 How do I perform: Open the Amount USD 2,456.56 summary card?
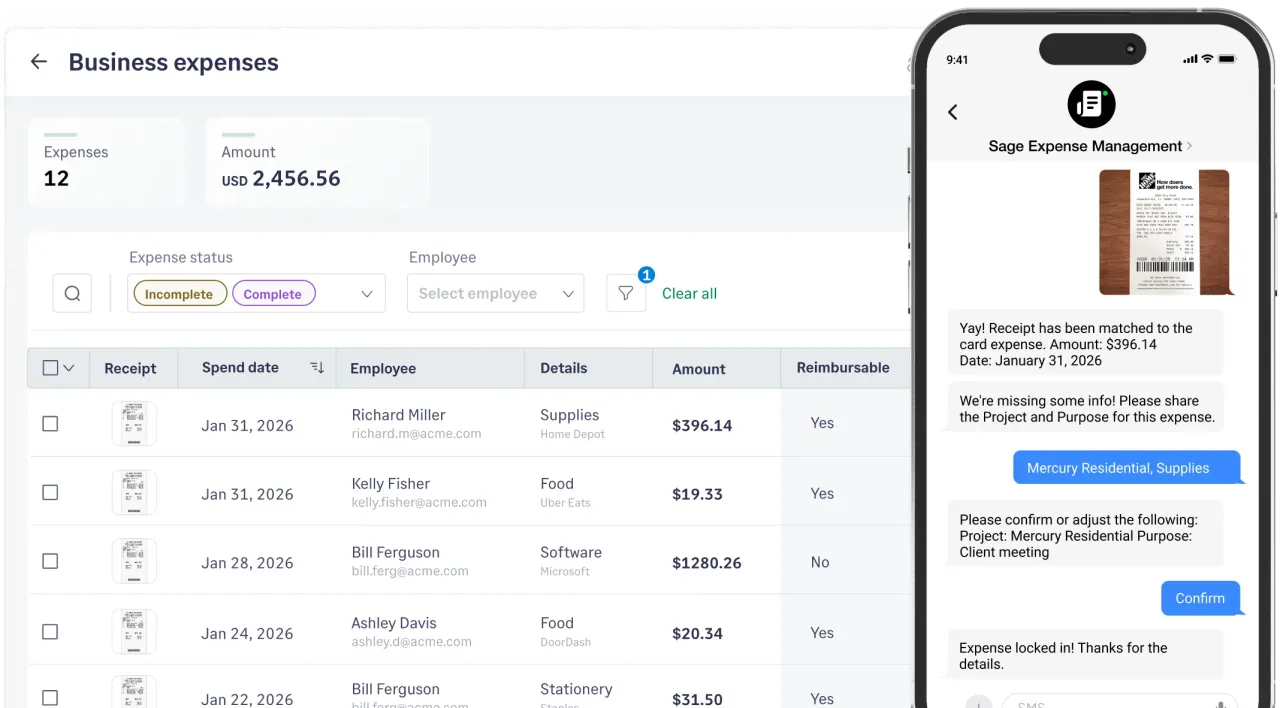click(318, 163)
